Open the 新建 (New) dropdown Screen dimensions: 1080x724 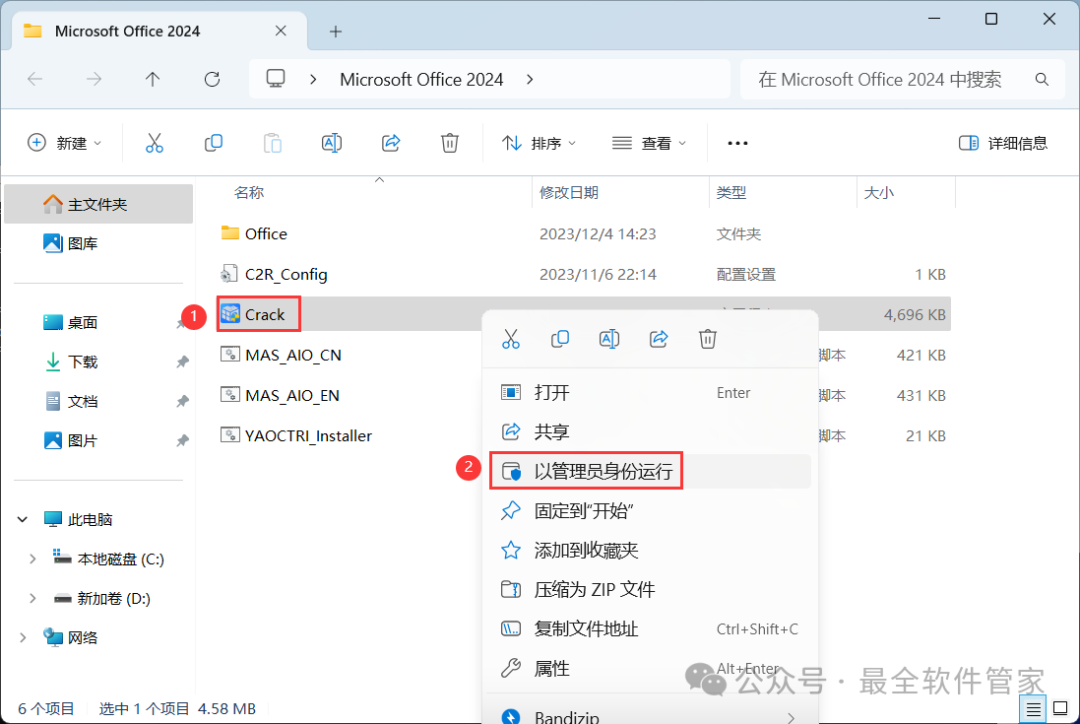(64, 143)
